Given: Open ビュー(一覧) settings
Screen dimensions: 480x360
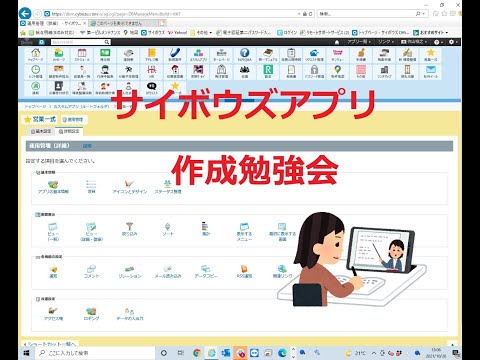Looking at the screenshot, I should tap(53, 232).
